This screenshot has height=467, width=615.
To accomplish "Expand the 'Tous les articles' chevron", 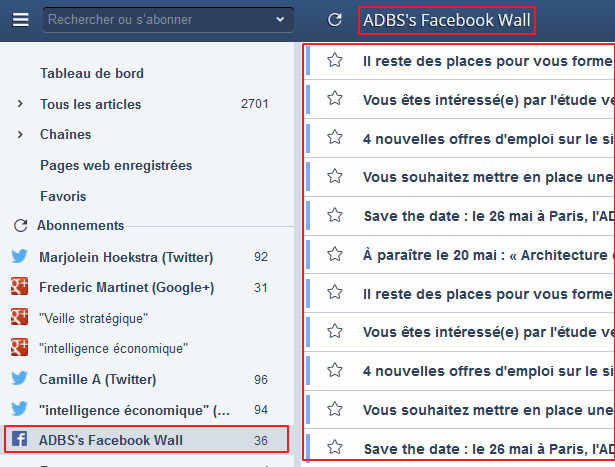I will [20, 104].
